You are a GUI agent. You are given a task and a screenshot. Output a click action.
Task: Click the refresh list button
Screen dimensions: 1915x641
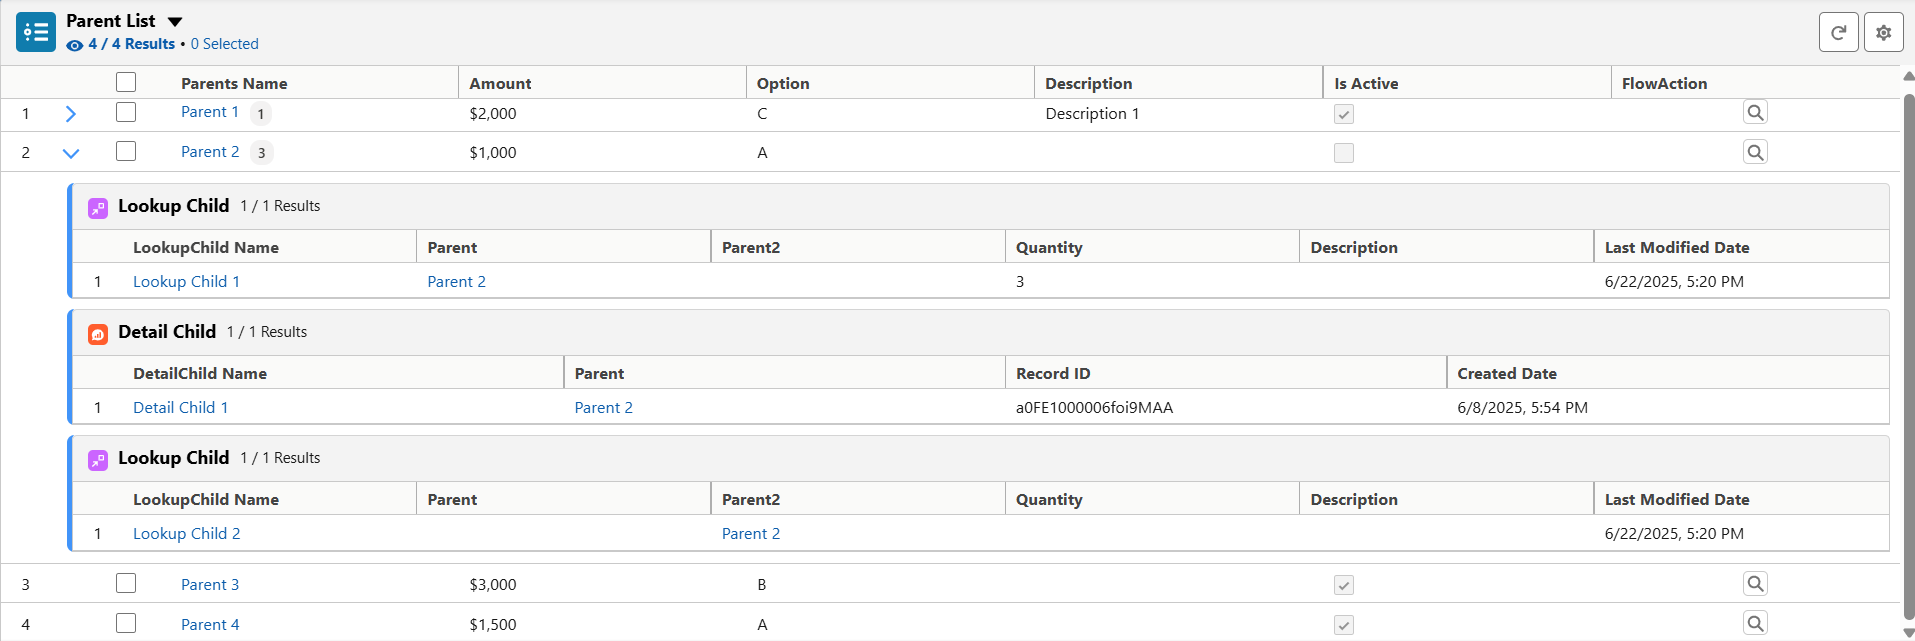pos(1838,32)
